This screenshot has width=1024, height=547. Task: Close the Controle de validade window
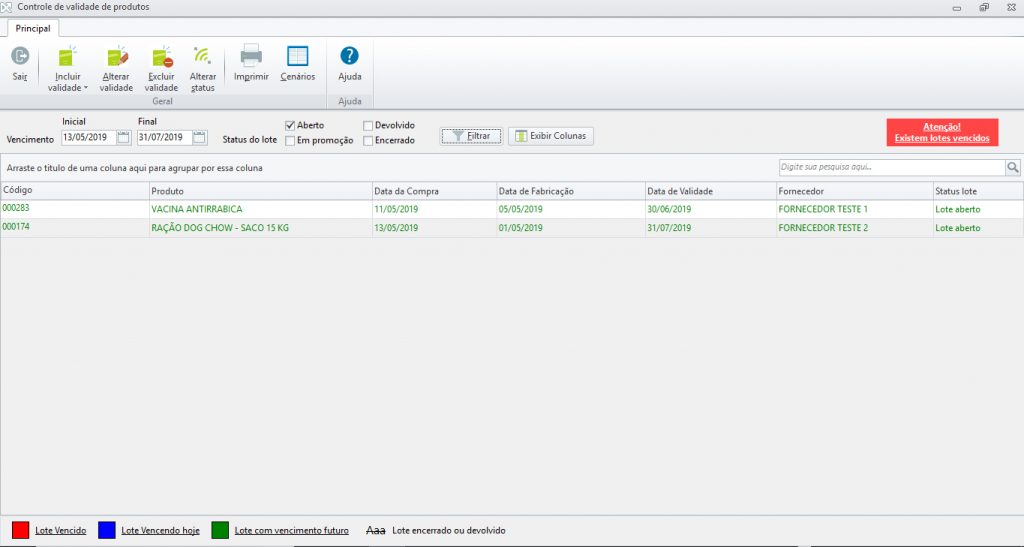[1011, 8]
